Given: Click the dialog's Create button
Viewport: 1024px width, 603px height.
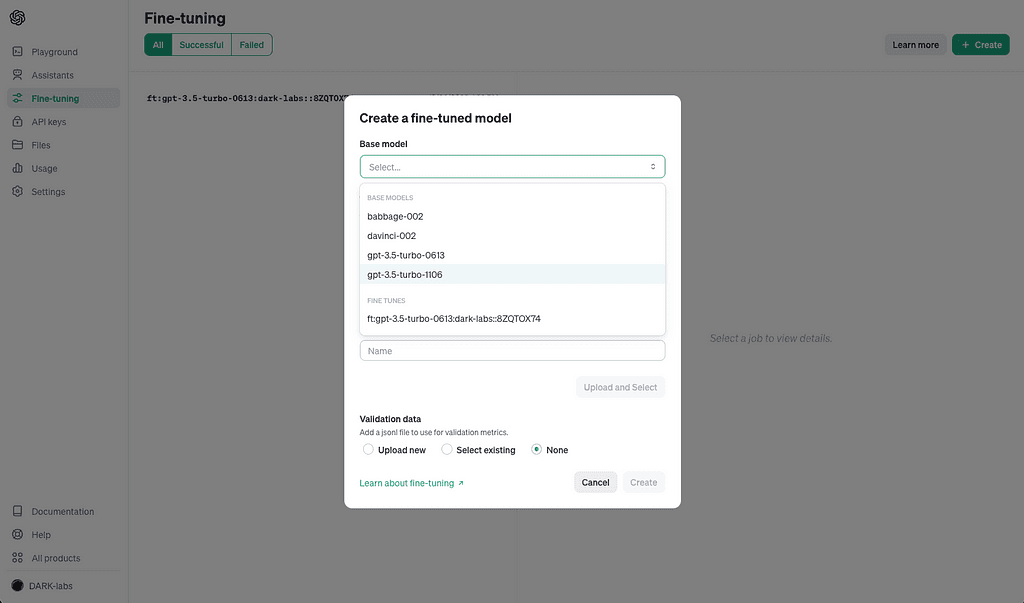Looking at the screenshot, I should (643, 482).
